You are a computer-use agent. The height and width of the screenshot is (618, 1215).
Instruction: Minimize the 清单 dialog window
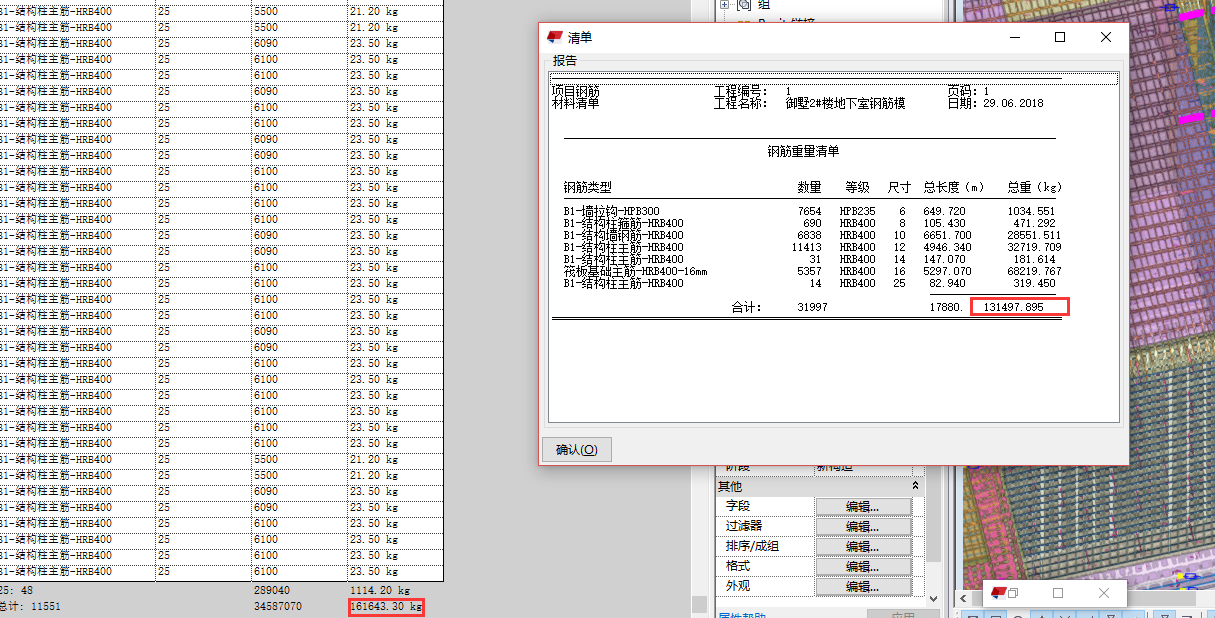pyautogui.click(x=1014, y=37)
